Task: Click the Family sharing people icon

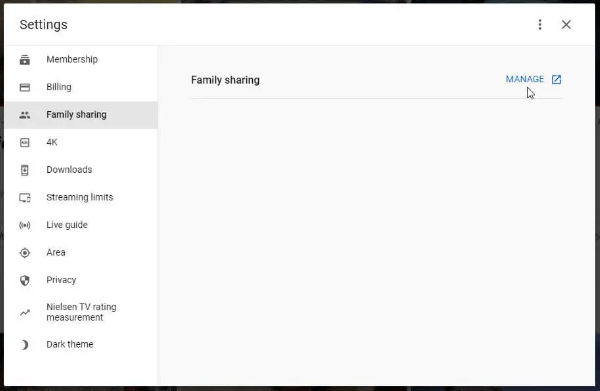Action: (x=25, y=115)
